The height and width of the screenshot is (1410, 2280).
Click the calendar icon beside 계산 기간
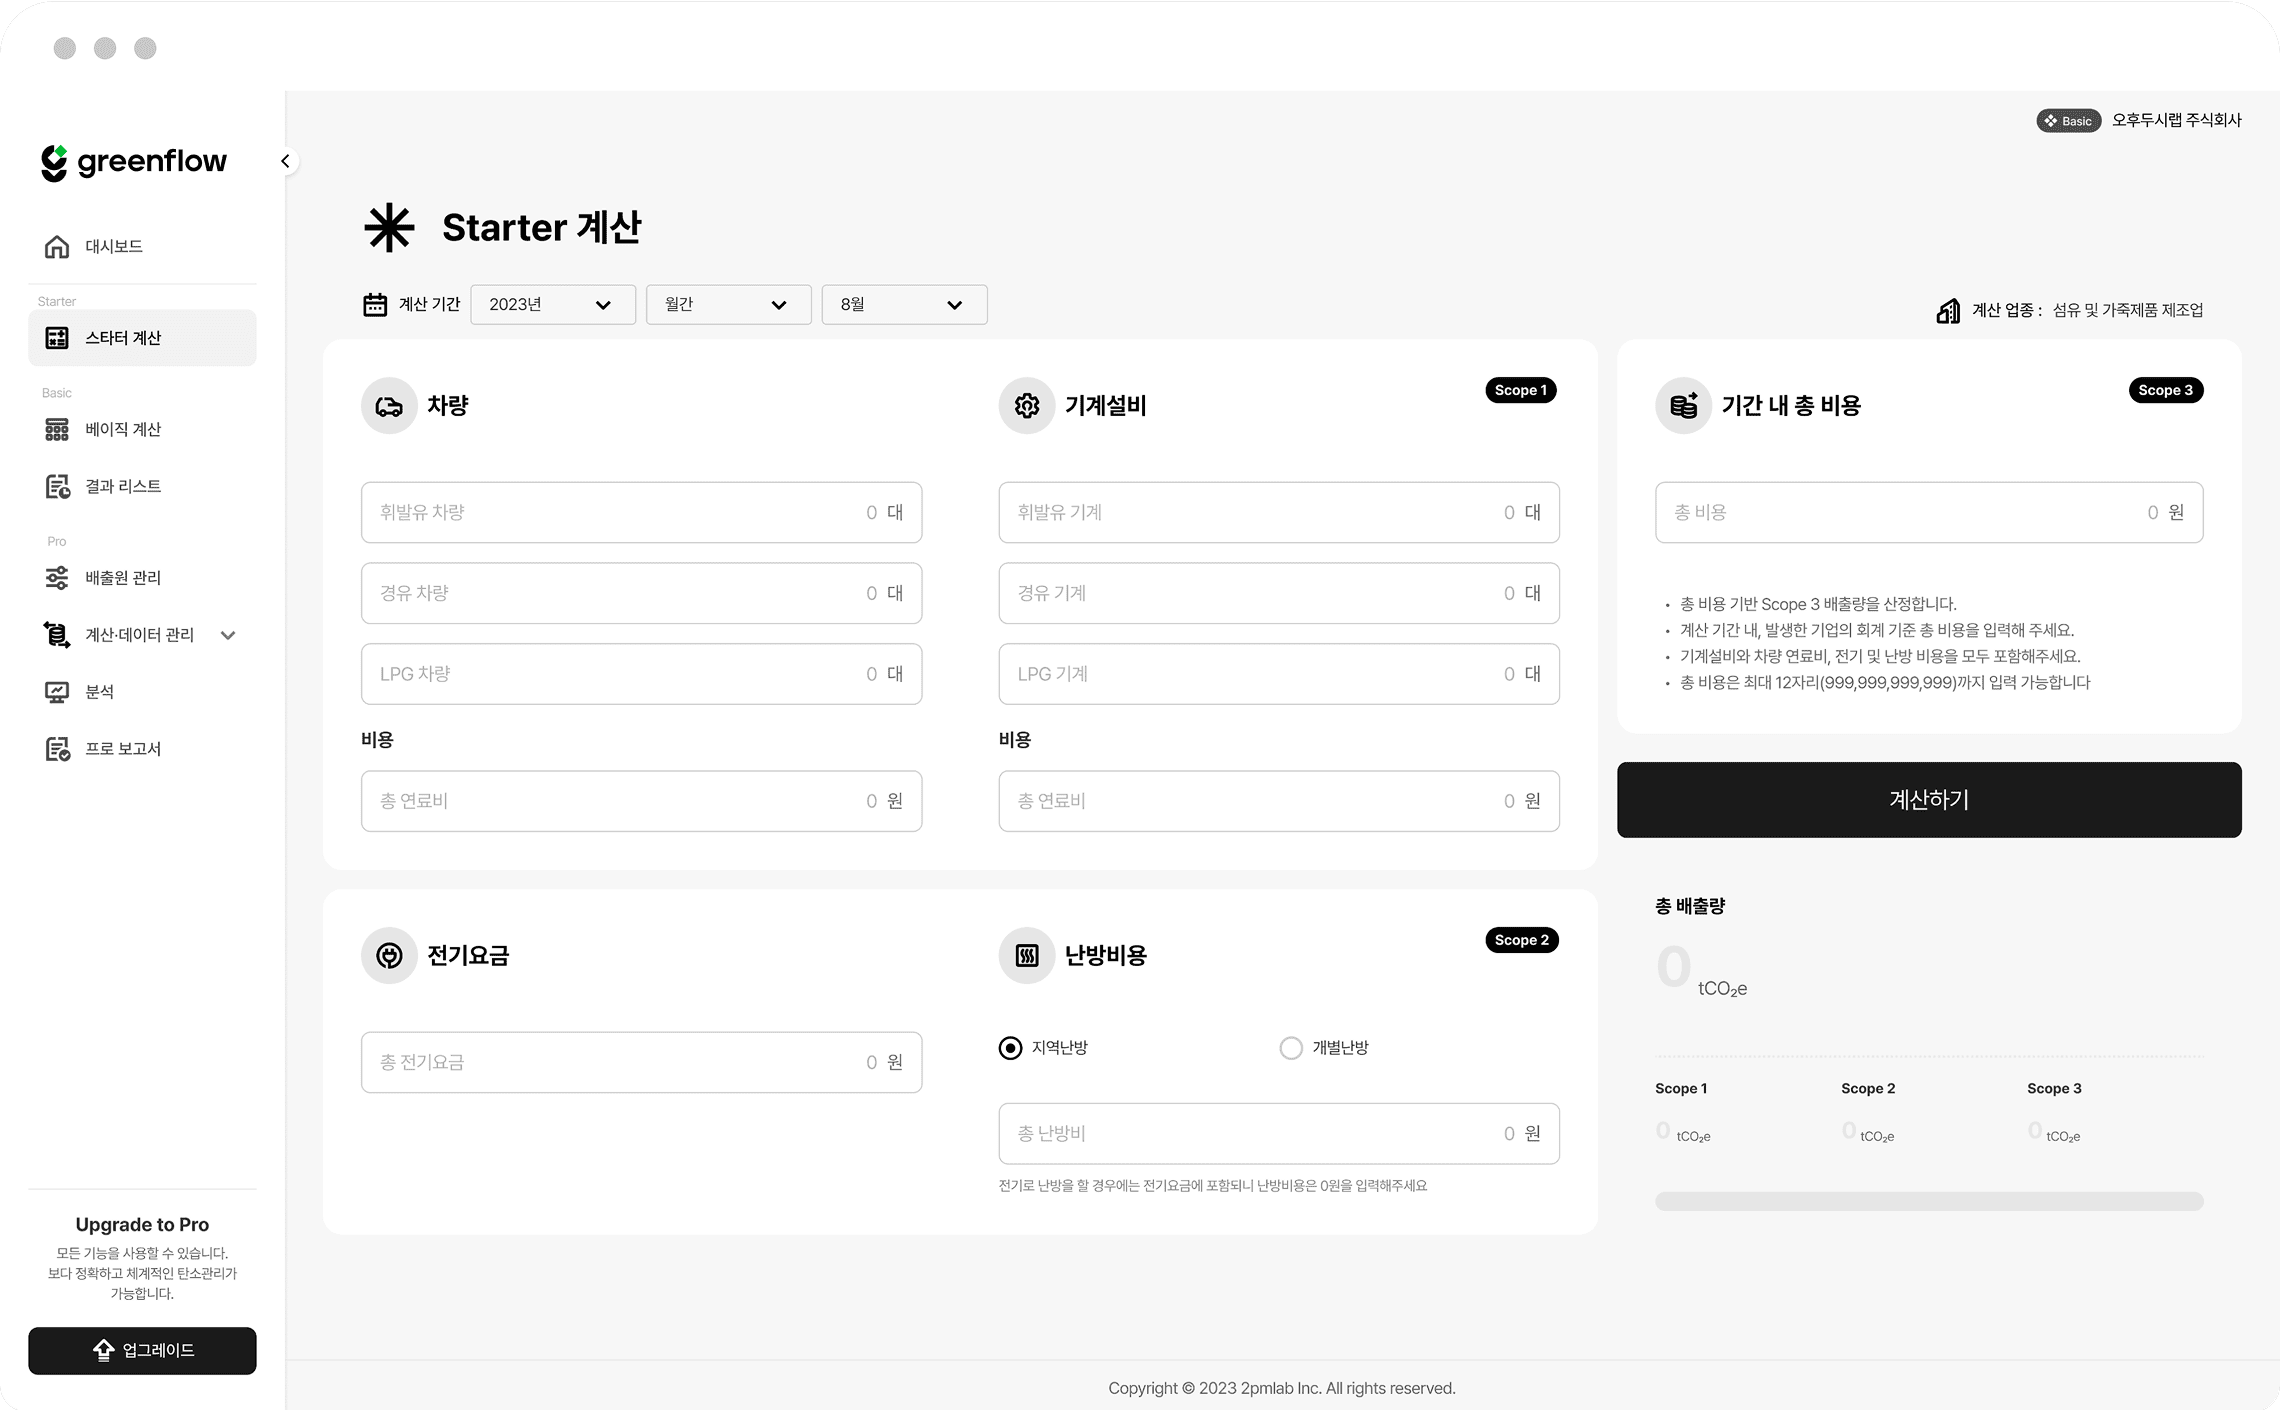[375, 304]
